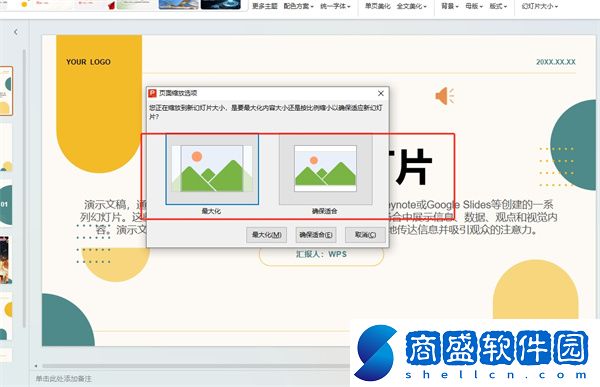The image size is (600, 387).
Task: Collapse the slide panel with the chevron arrow
Action: pos(16,32)
